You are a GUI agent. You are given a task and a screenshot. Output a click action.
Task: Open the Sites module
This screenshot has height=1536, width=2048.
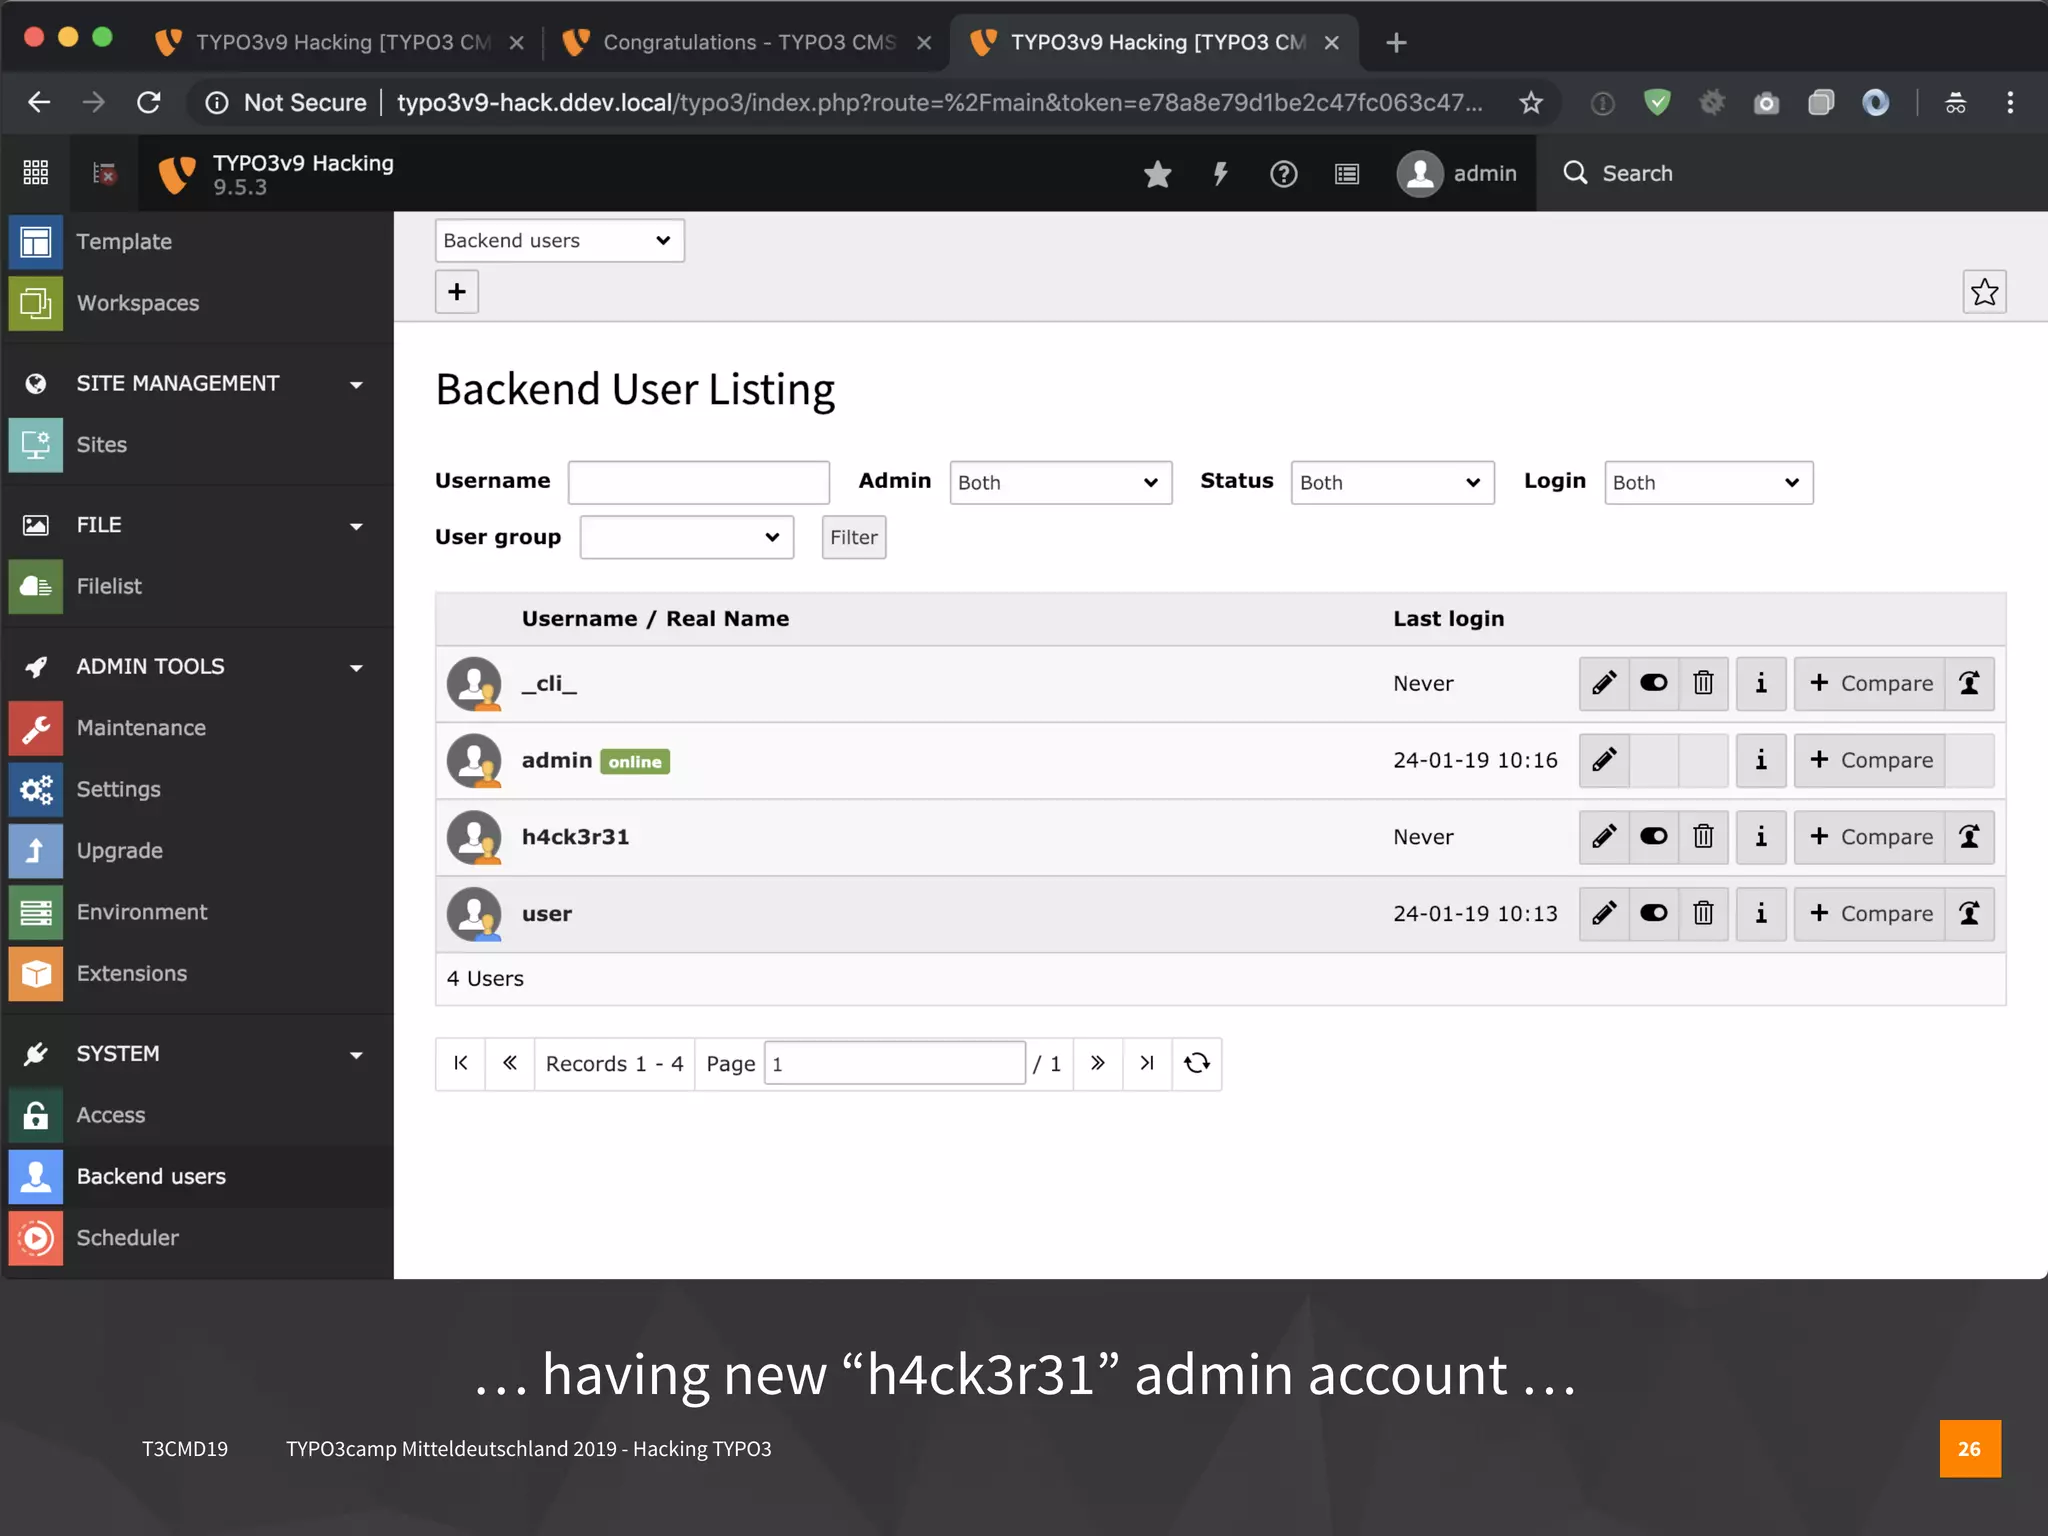(x=197, y=445)
